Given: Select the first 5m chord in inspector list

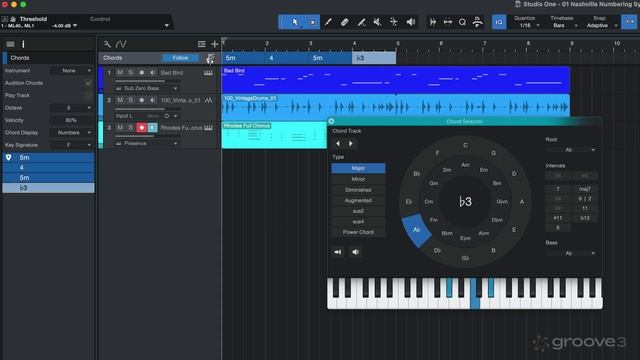Looking at the screenshot, I should pos(49,158).
